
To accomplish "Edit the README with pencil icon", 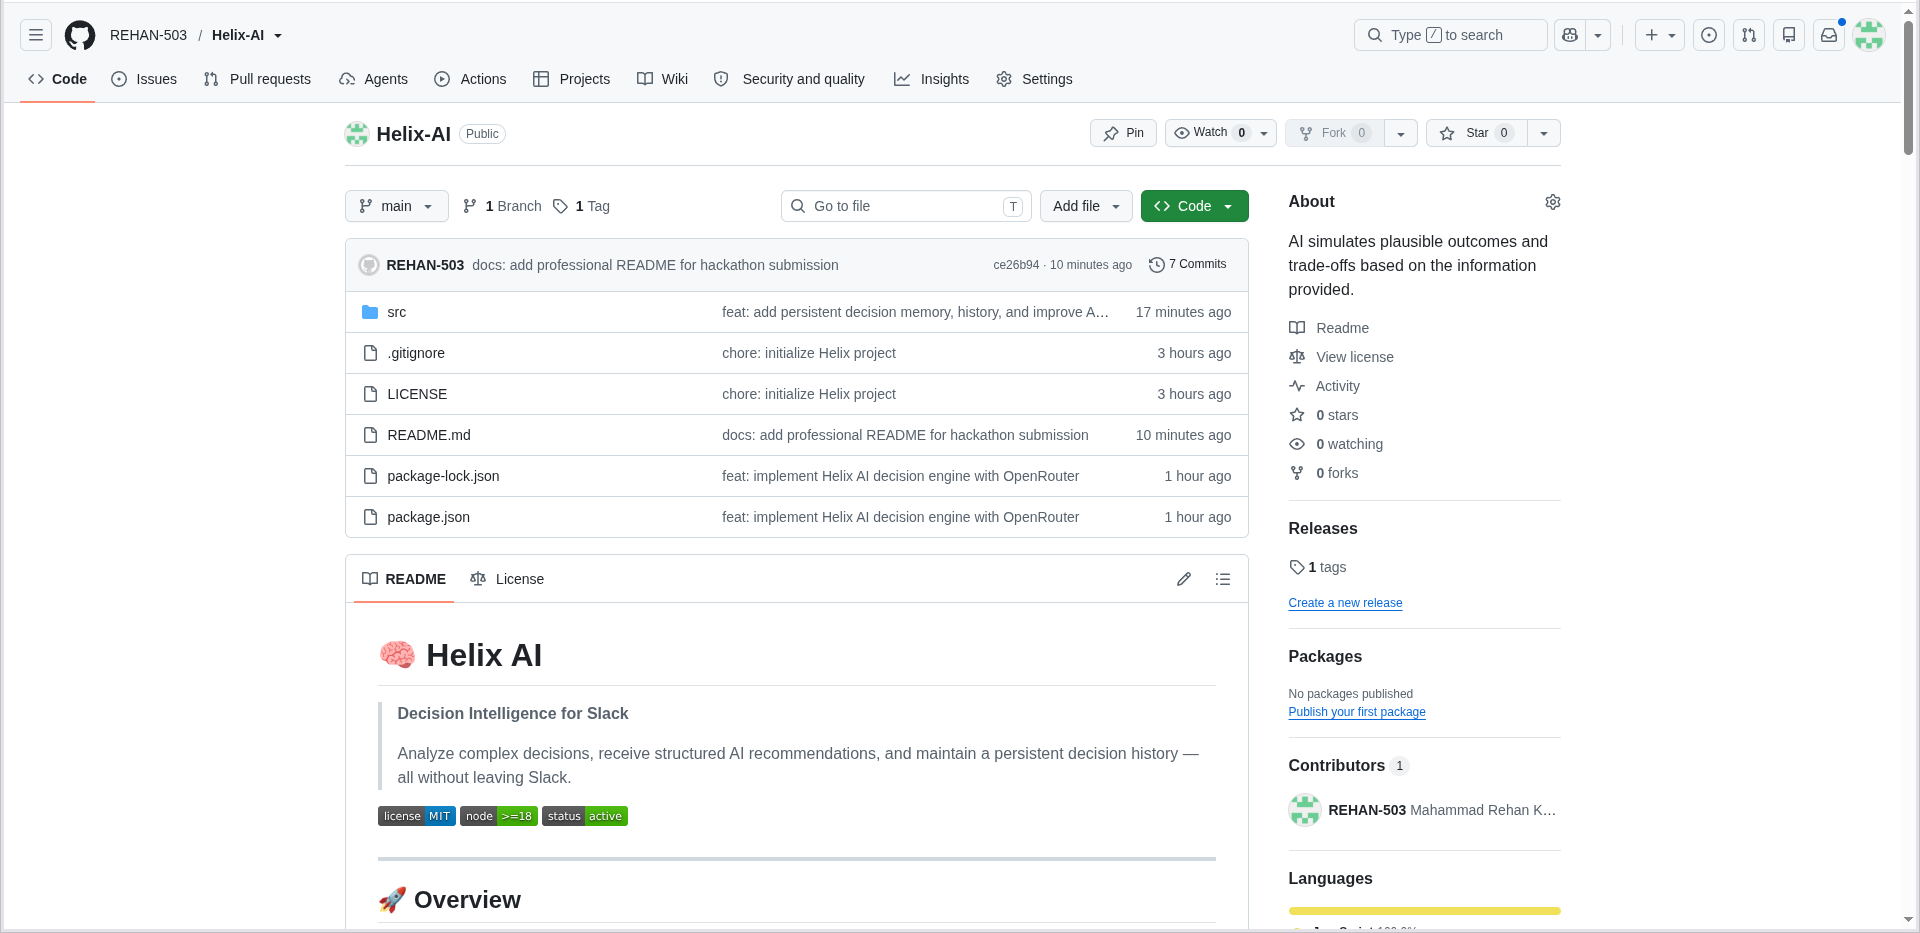I will tap(1184, 579).
